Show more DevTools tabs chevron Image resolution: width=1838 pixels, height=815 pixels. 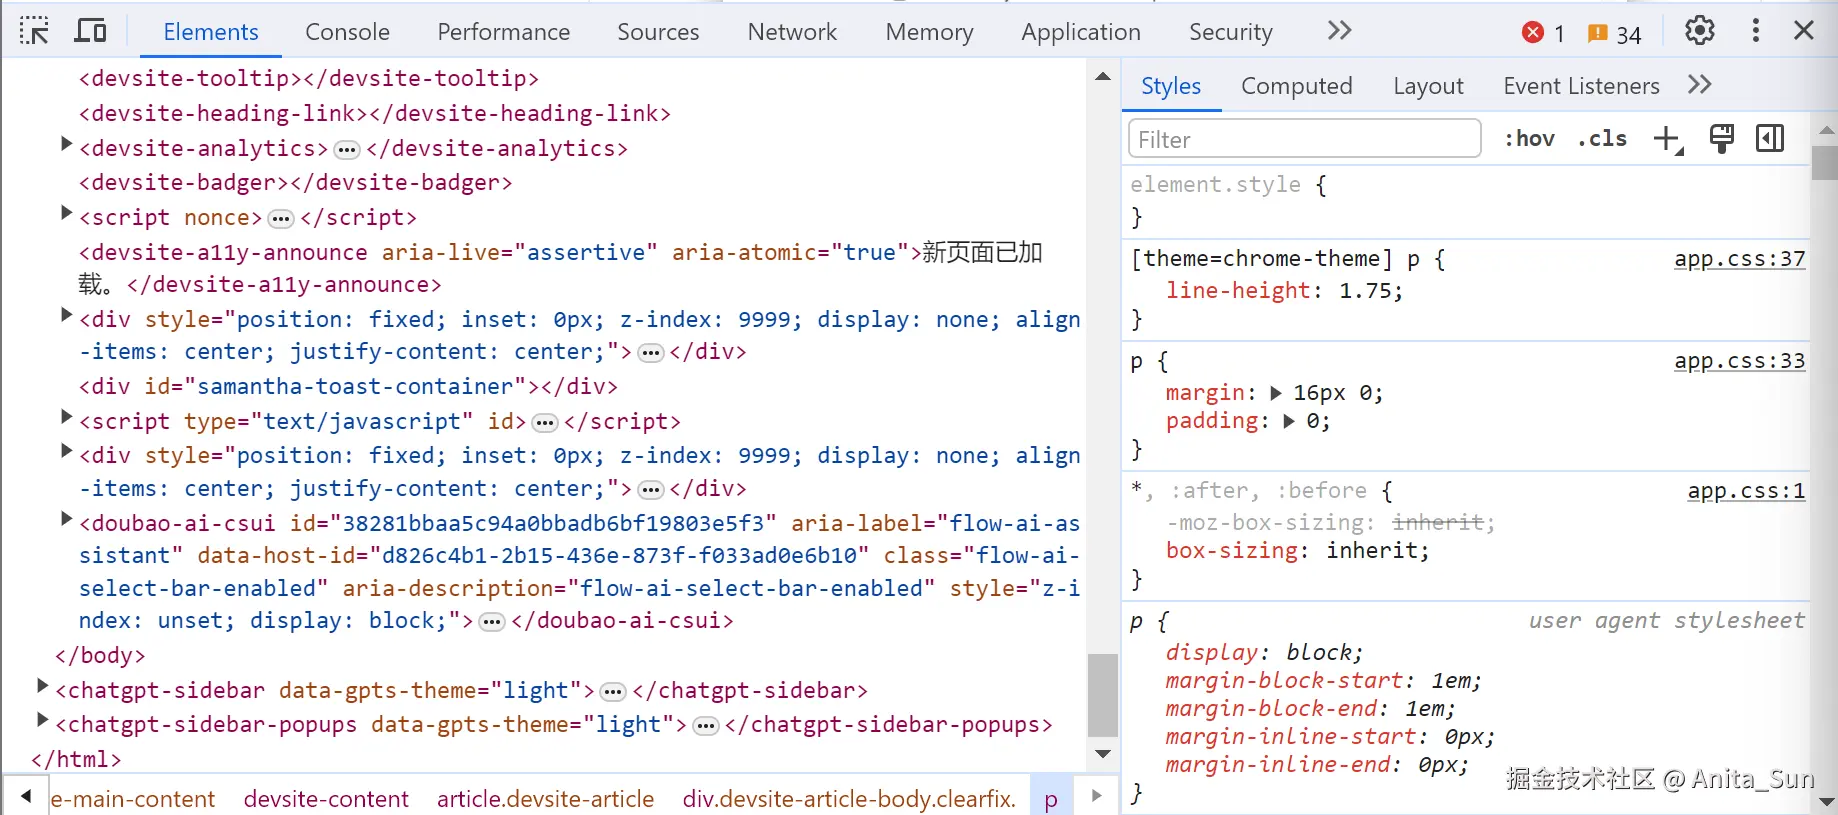point(1340,31)
